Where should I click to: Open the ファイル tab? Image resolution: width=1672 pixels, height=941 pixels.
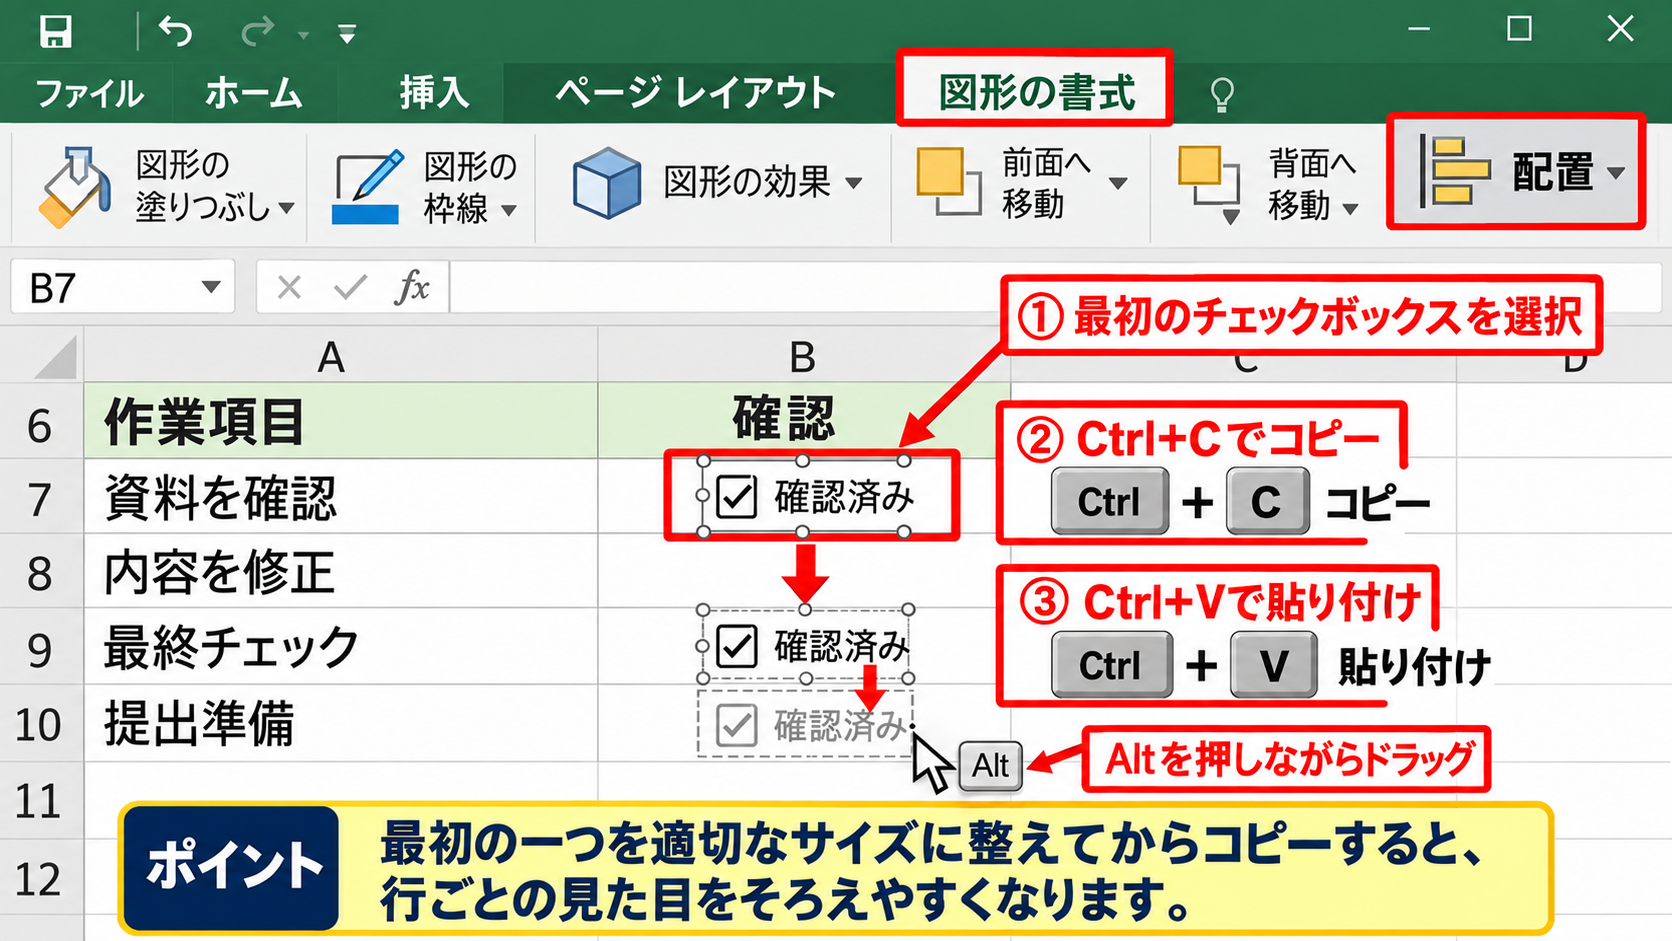89,93
